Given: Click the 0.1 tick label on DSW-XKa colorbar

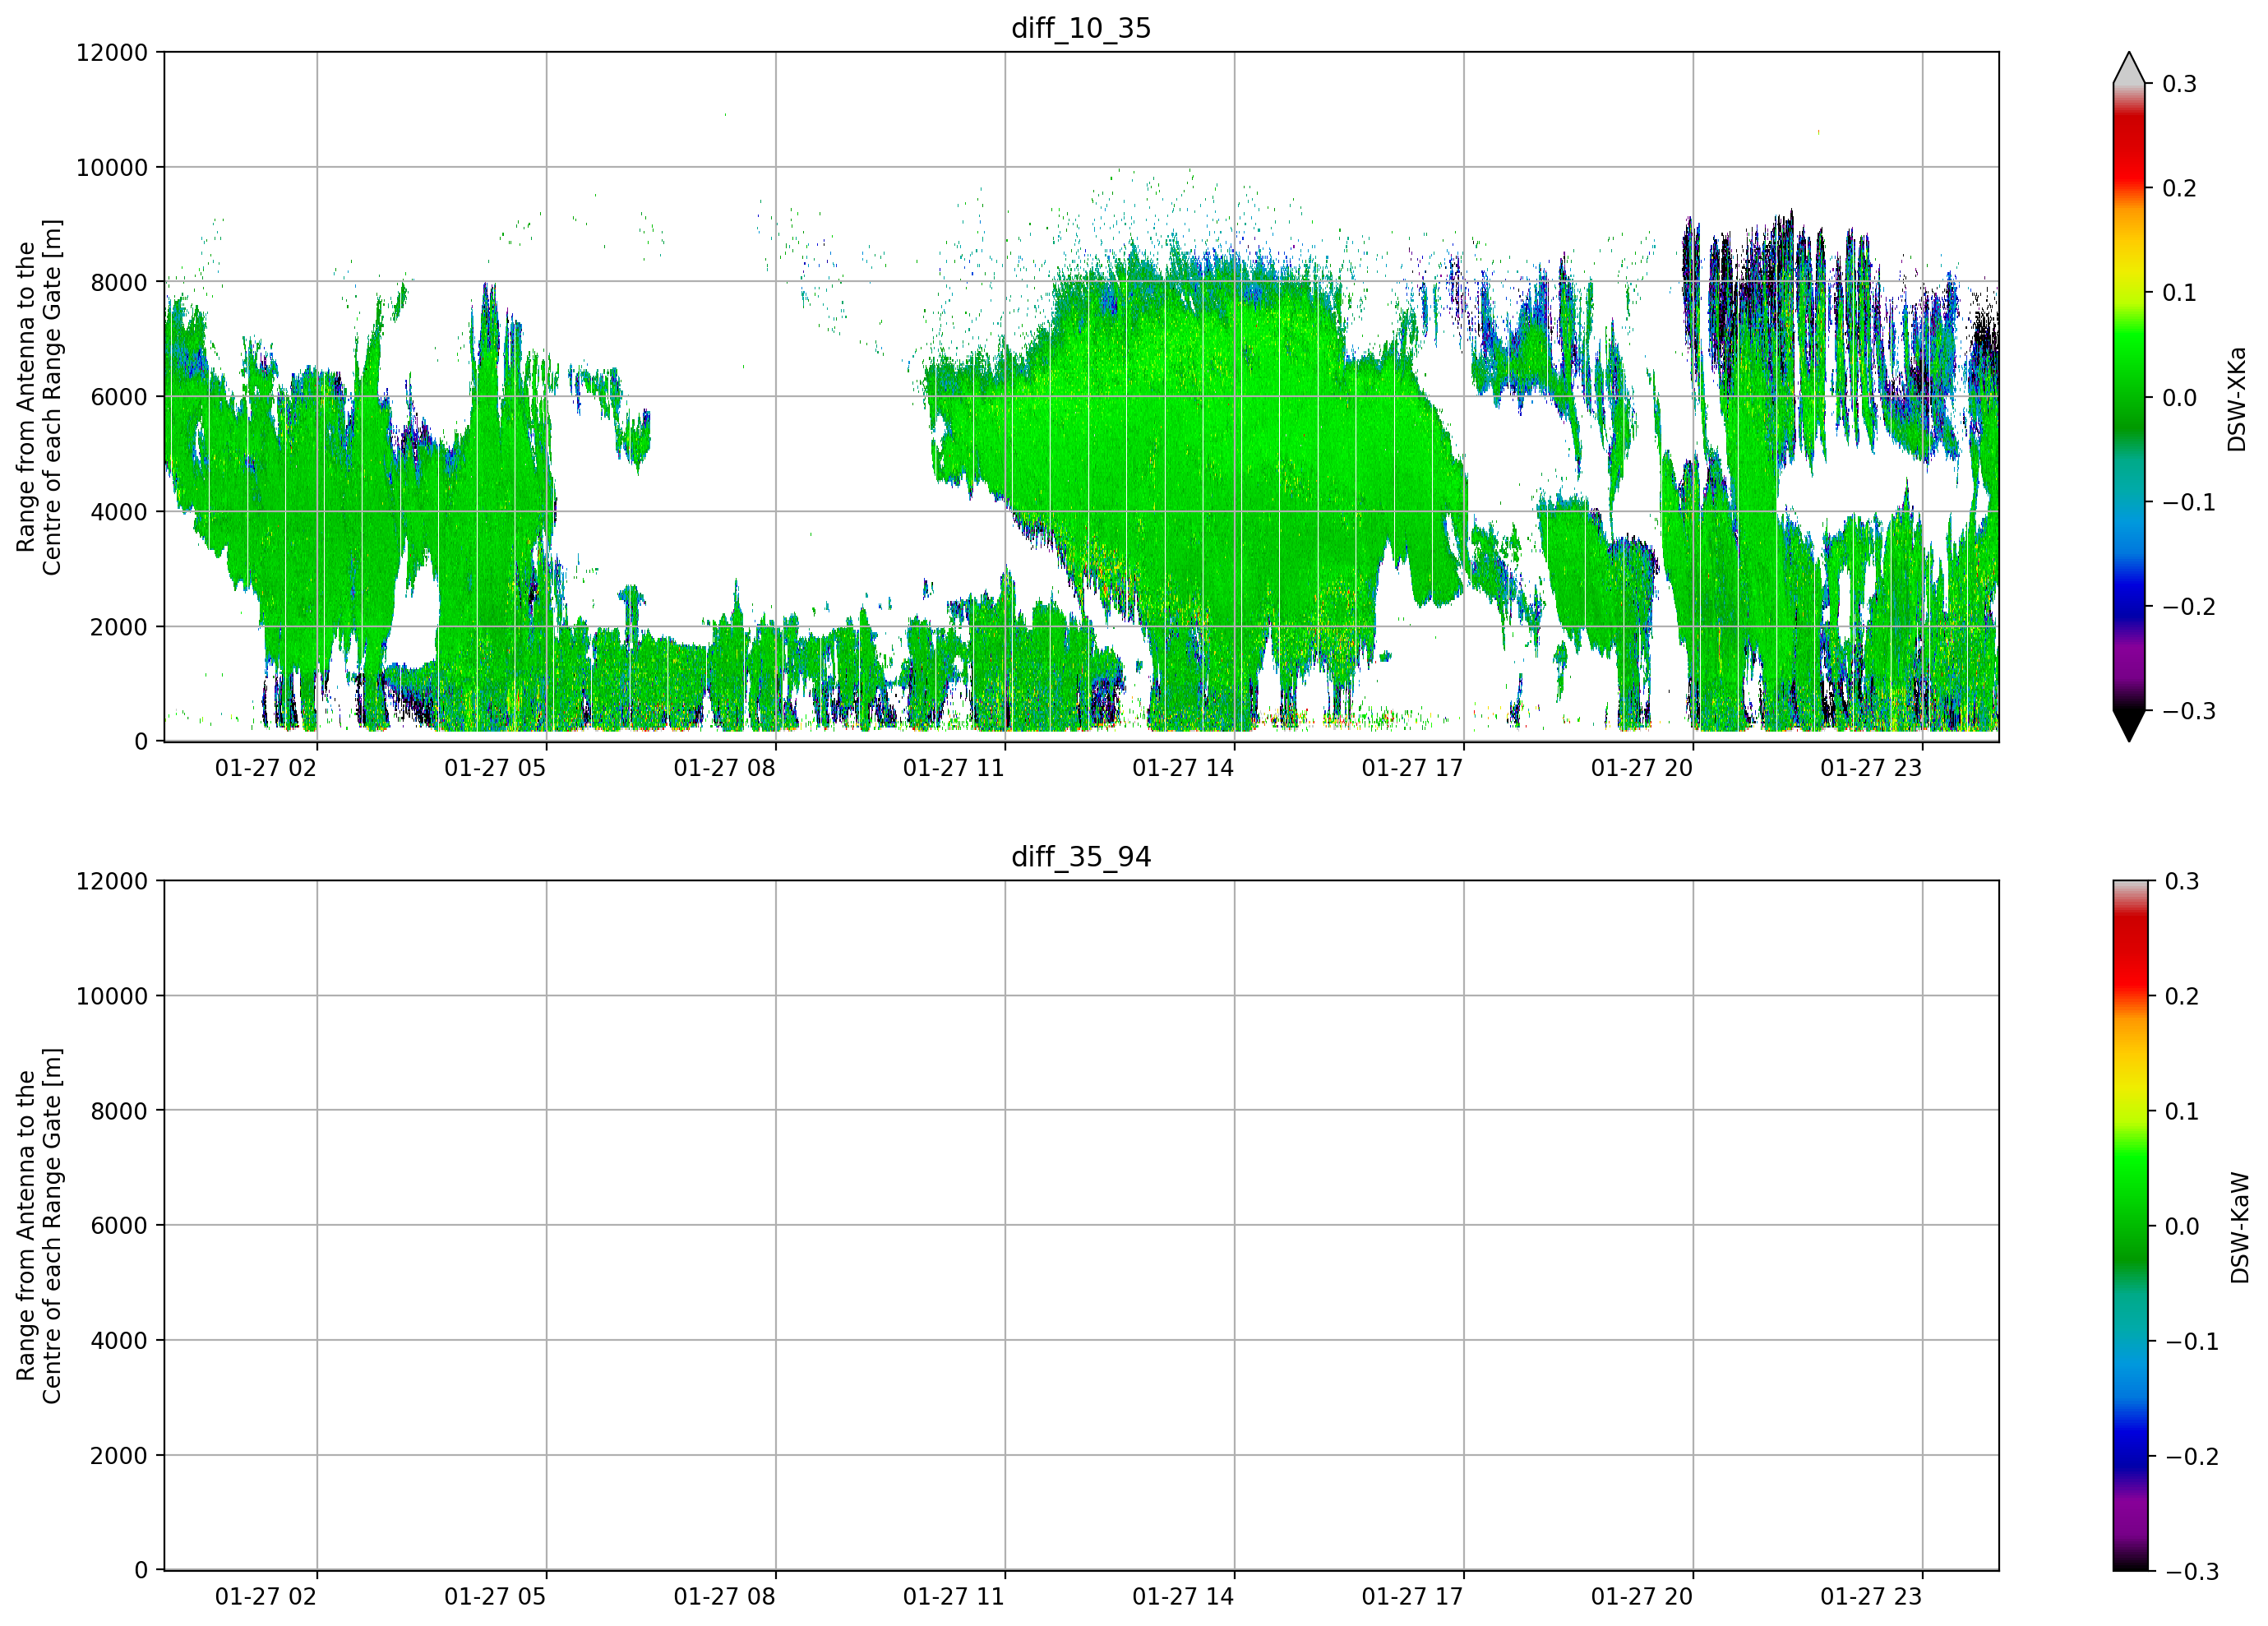Looking at the screenshot, I should (2179, 293).
